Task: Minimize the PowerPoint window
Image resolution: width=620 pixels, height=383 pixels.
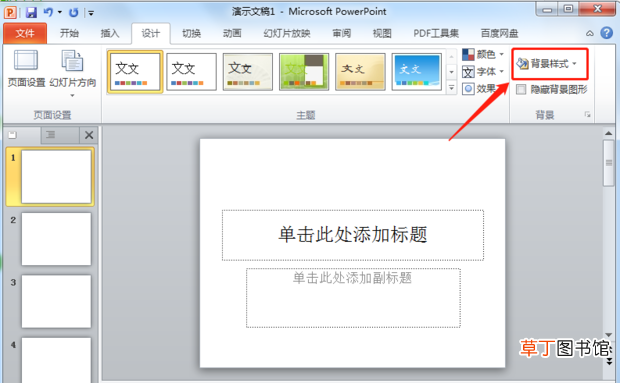Action: click(x=547, y=9)
